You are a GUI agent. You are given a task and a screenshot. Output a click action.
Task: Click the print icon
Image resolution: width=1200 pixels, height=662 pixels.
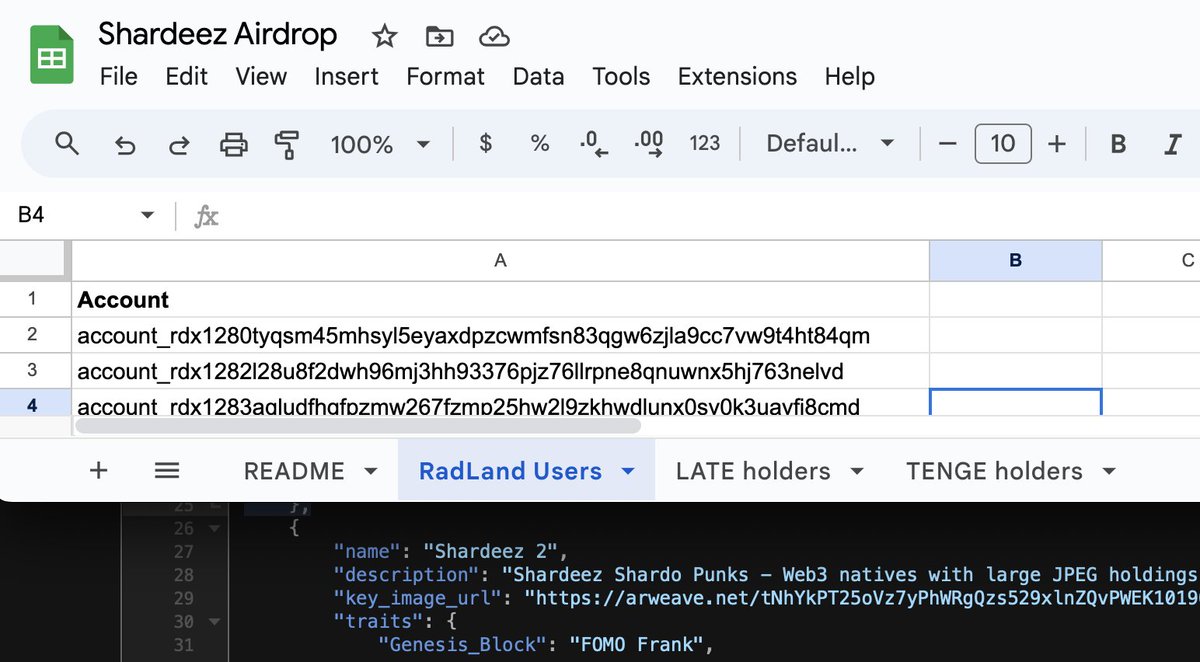[x=233, y=145]
